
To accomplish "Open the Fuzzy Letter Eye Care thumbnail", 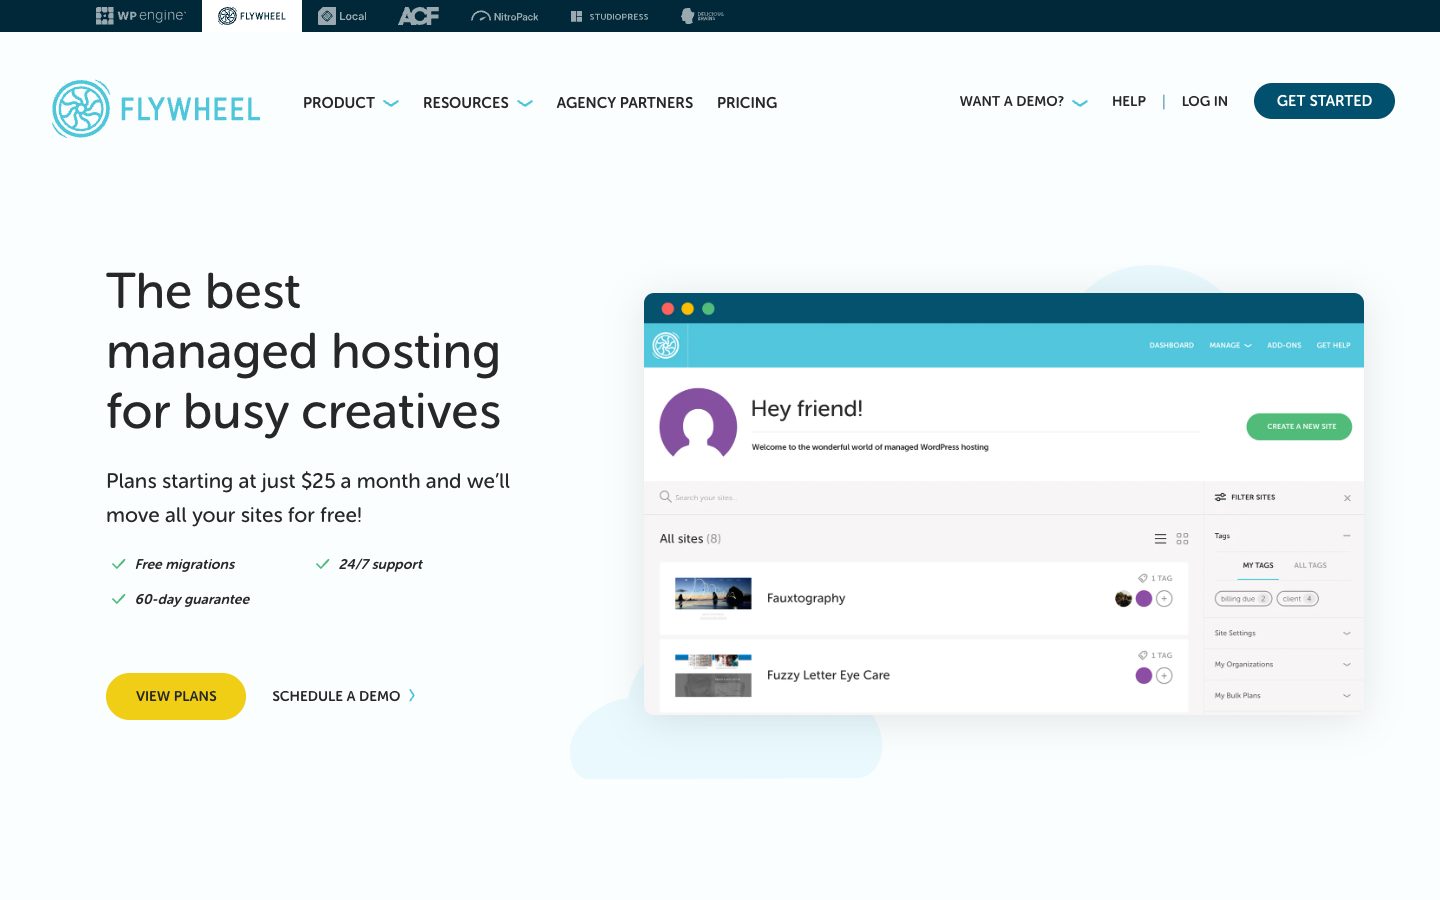I will (713, 675).
